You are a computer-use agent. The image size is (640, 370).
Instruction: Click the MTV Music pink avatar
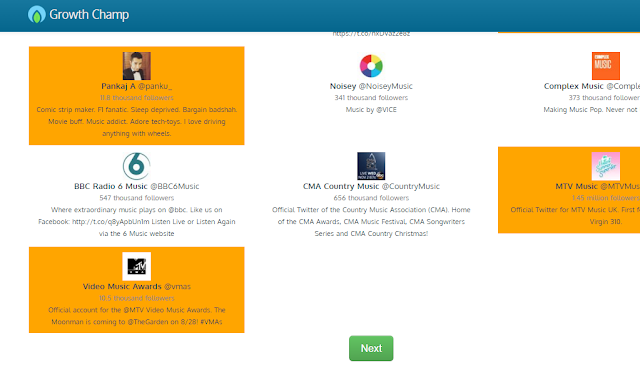[606, 166]
